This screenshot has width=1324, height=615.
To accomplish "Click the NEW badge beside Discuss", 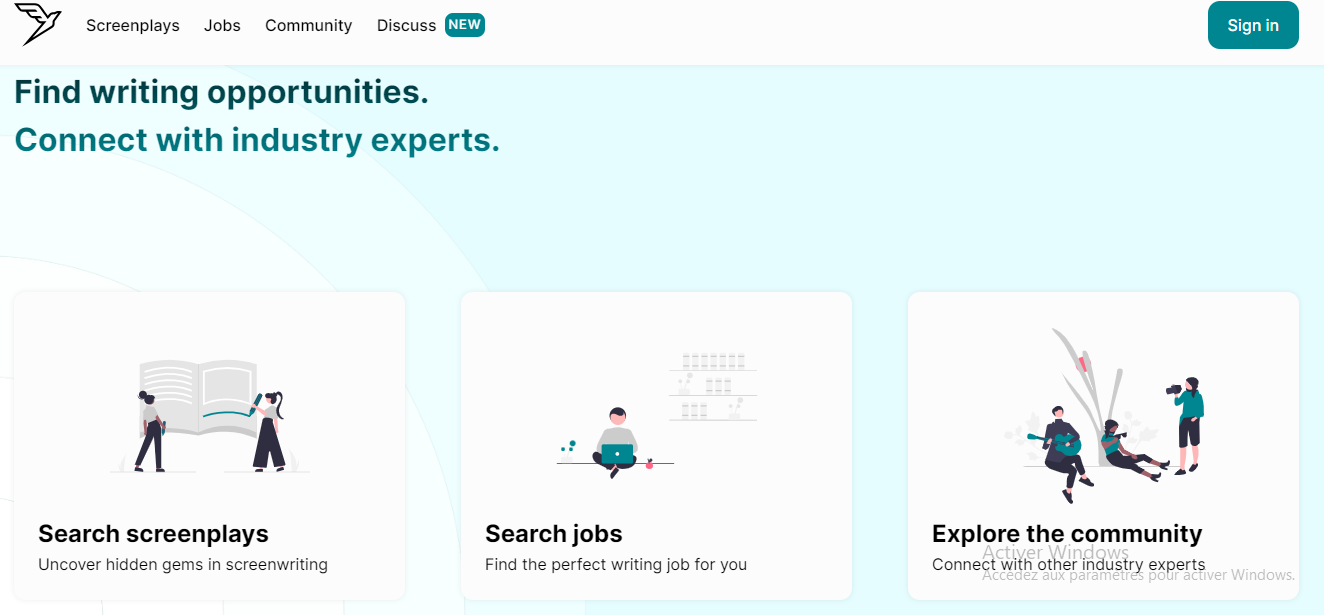I will point(465,25).
